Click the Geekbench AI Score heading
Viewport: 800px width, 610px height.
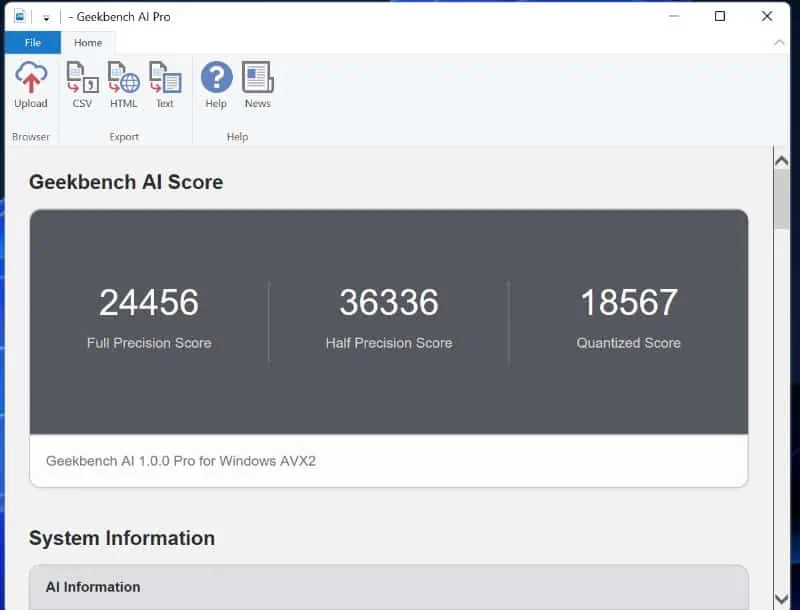(x=126, y=182)
